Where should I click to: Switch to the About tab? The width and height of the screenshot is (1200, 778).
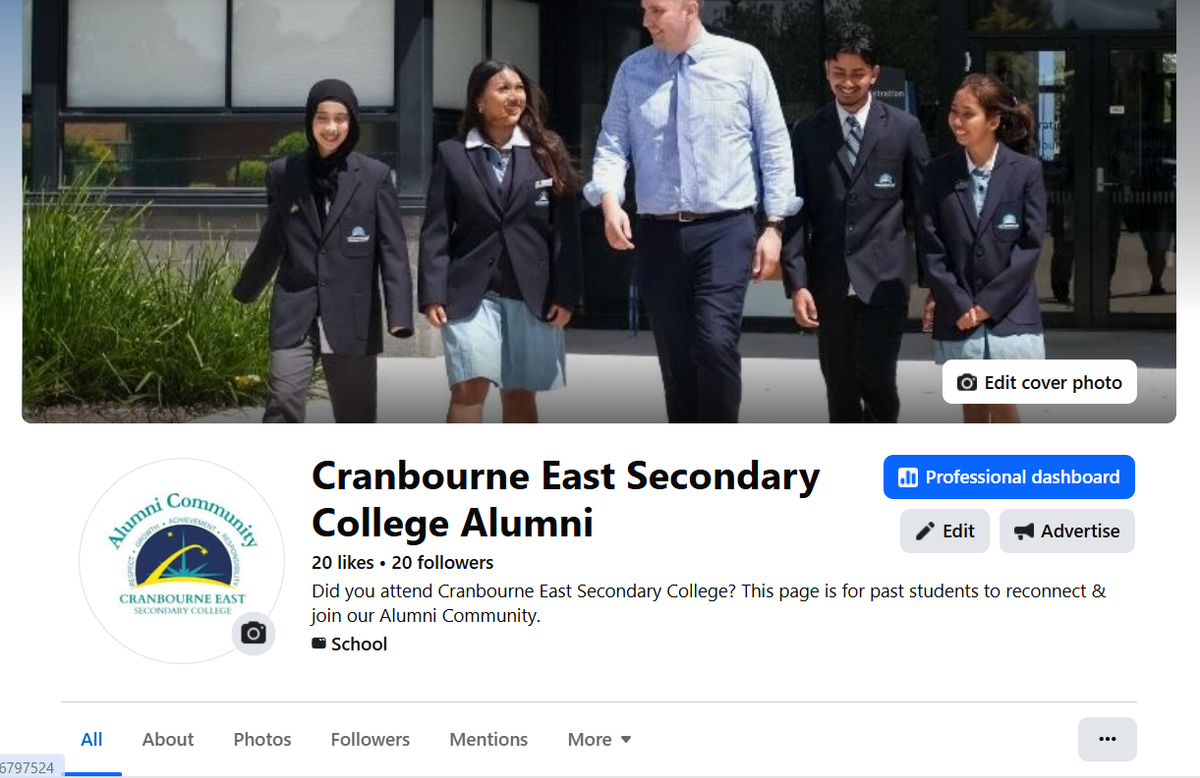(x=168, y=740)
